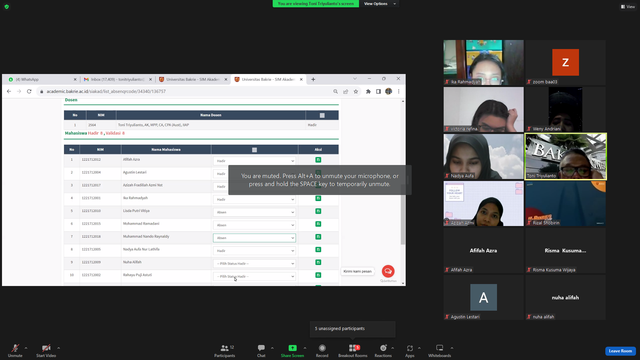Open the Zoom Apps button

click(x=409, y=350)
